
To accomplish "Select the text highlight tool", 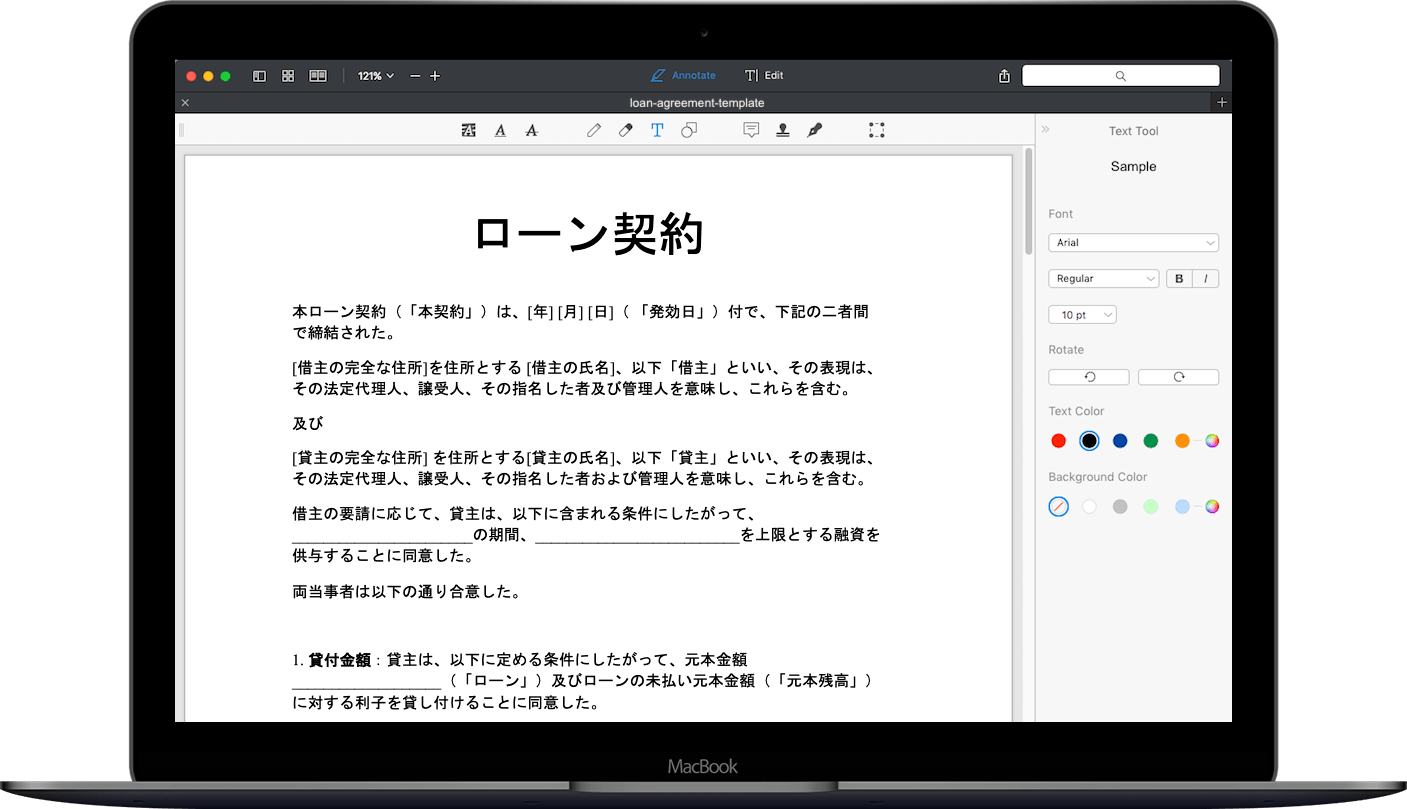I will (x=468, y=130).
